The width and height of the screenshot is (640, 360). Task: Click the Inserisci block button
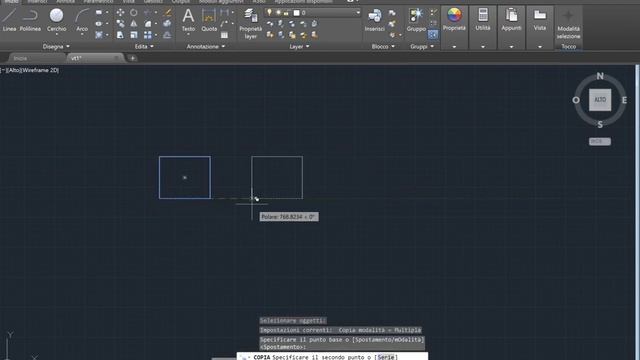tap(374, 20)
